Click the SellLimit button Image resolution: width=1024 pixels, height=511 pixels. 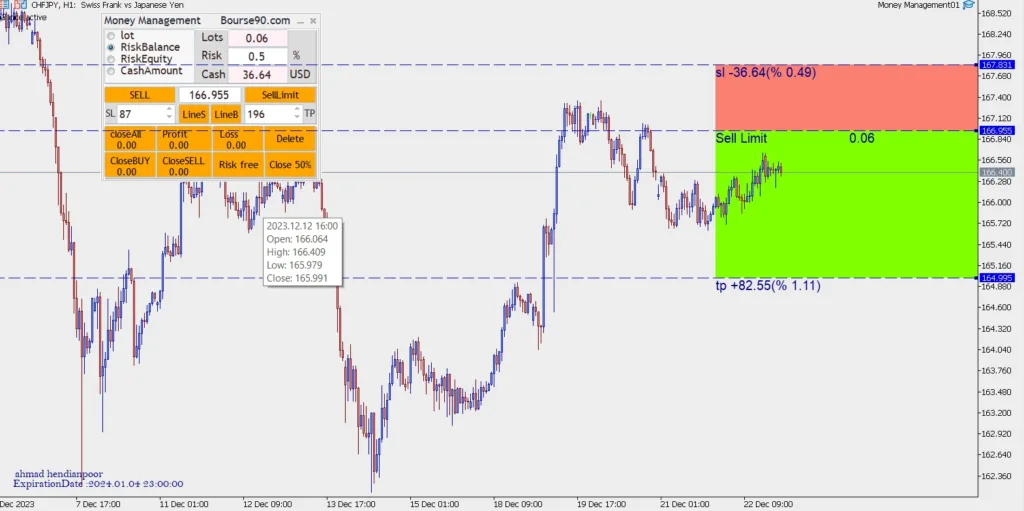280,95
